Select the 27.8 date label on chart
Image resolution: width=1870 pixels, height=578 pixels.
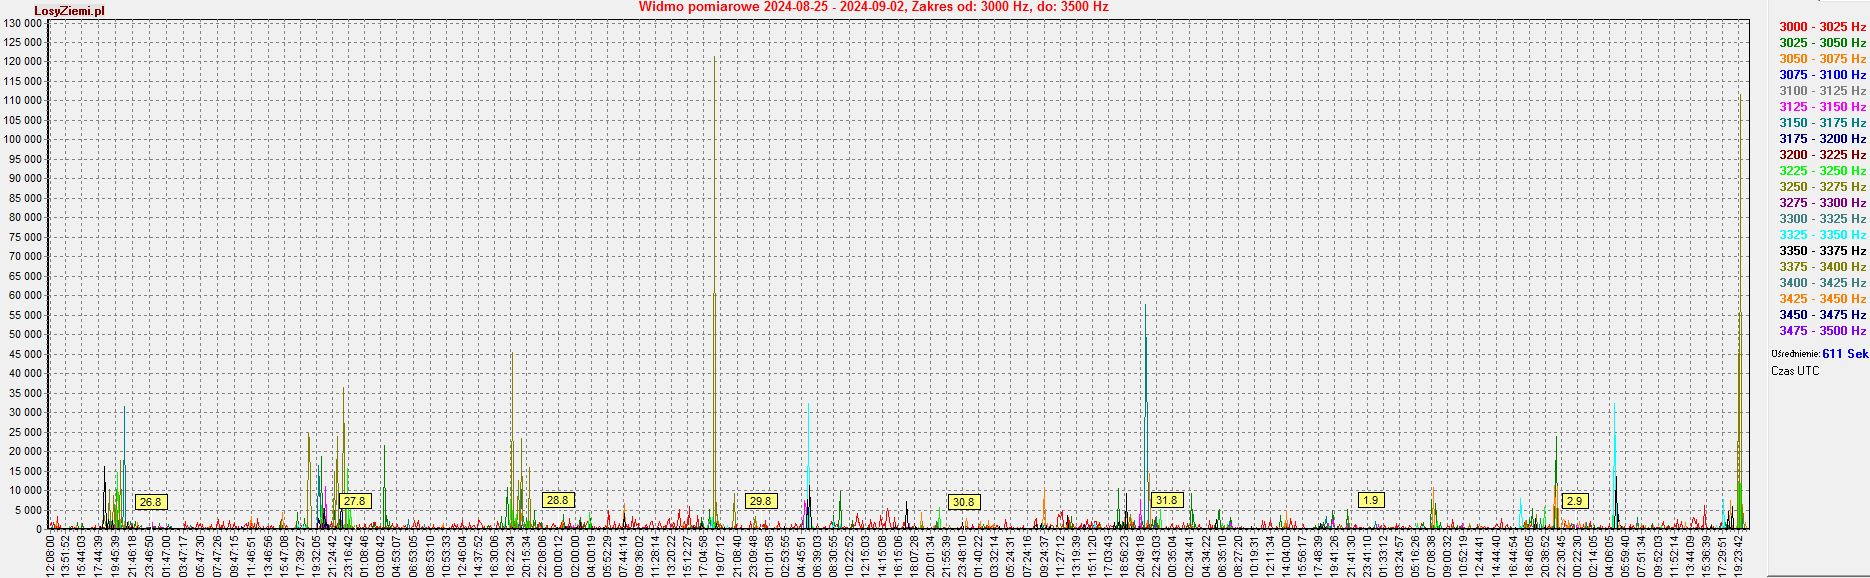pyautogui.click(x=354, y=501)
